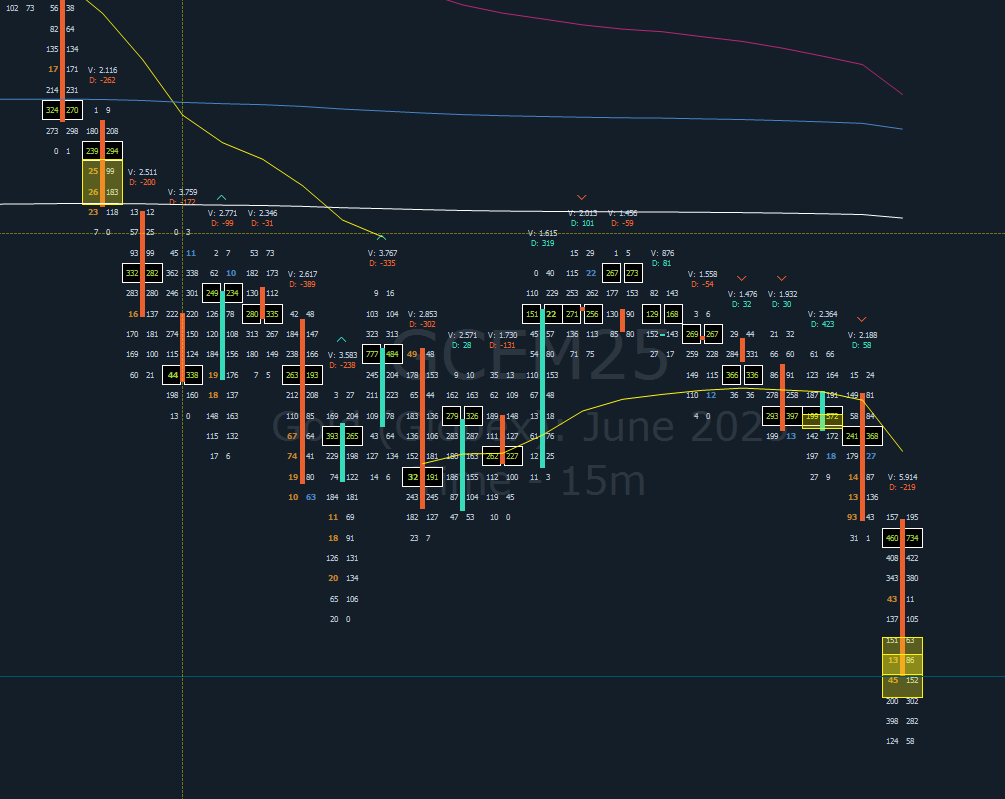Select the volume label 'V: 3.583'
Image resolution: width=1005 pixels, height=799 pixels.
(342, 355)
